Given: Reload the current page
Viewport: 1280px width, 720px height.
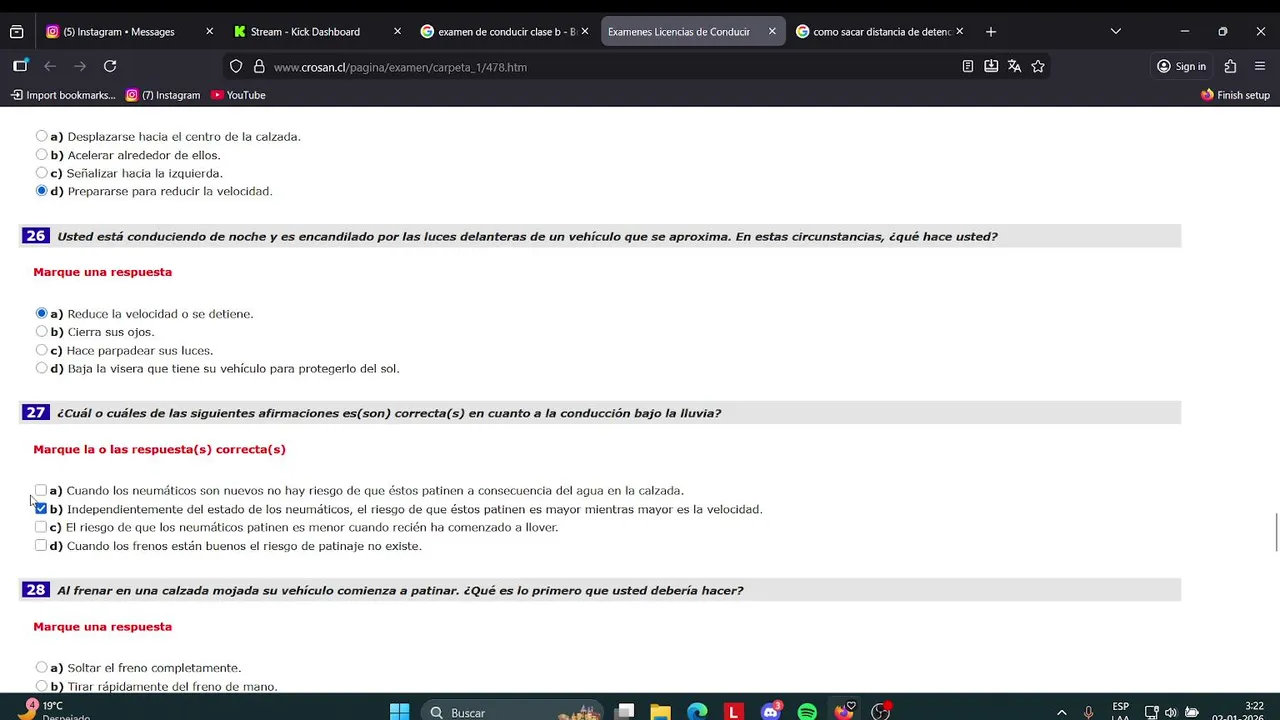Looking at the screenshot, I should coord(110,66).
